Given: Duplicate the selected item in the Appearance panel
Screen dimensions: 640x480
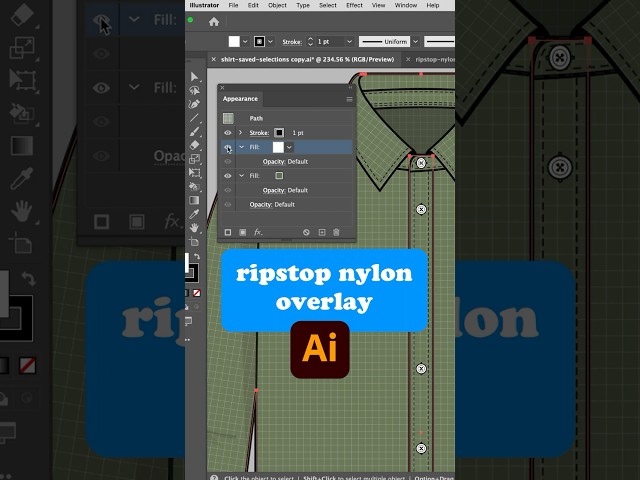Looking at the screenshot, I should pyautogui.click(x=322, y=232).
